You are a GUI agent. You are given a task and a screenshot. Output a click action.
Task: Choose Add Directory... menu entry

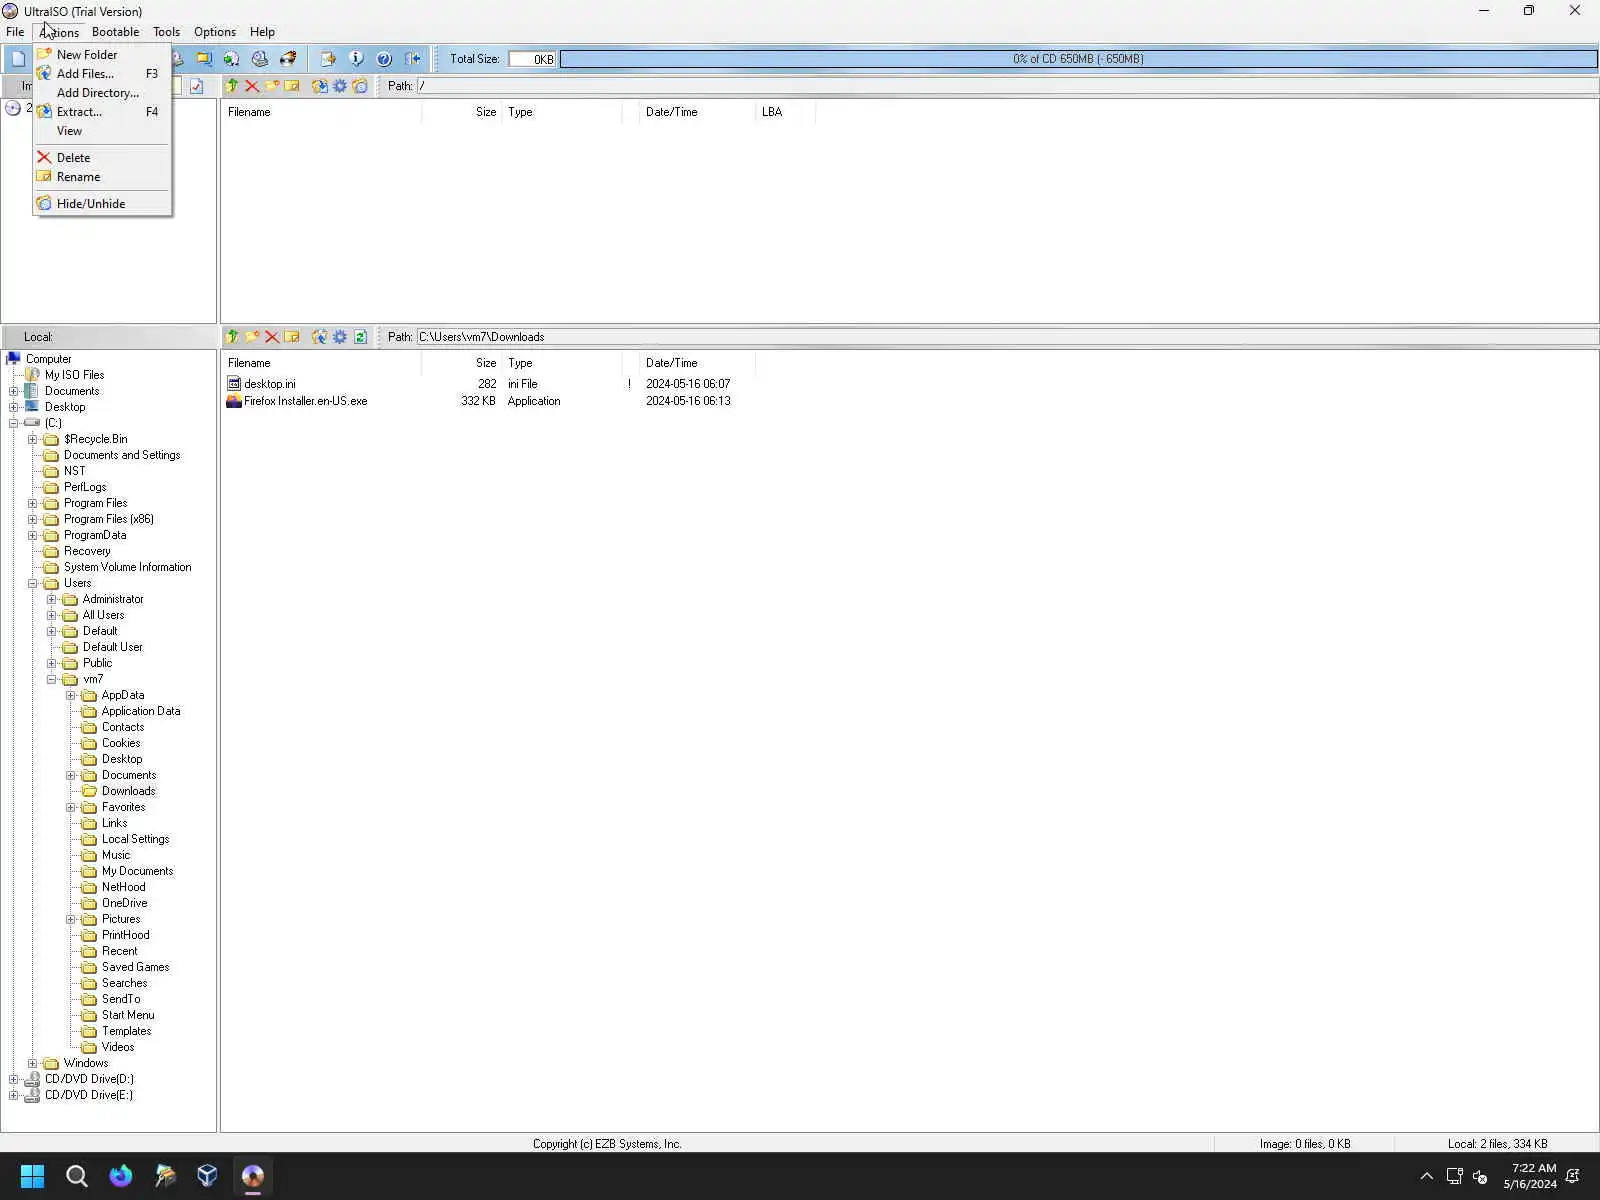click(101, 93)
